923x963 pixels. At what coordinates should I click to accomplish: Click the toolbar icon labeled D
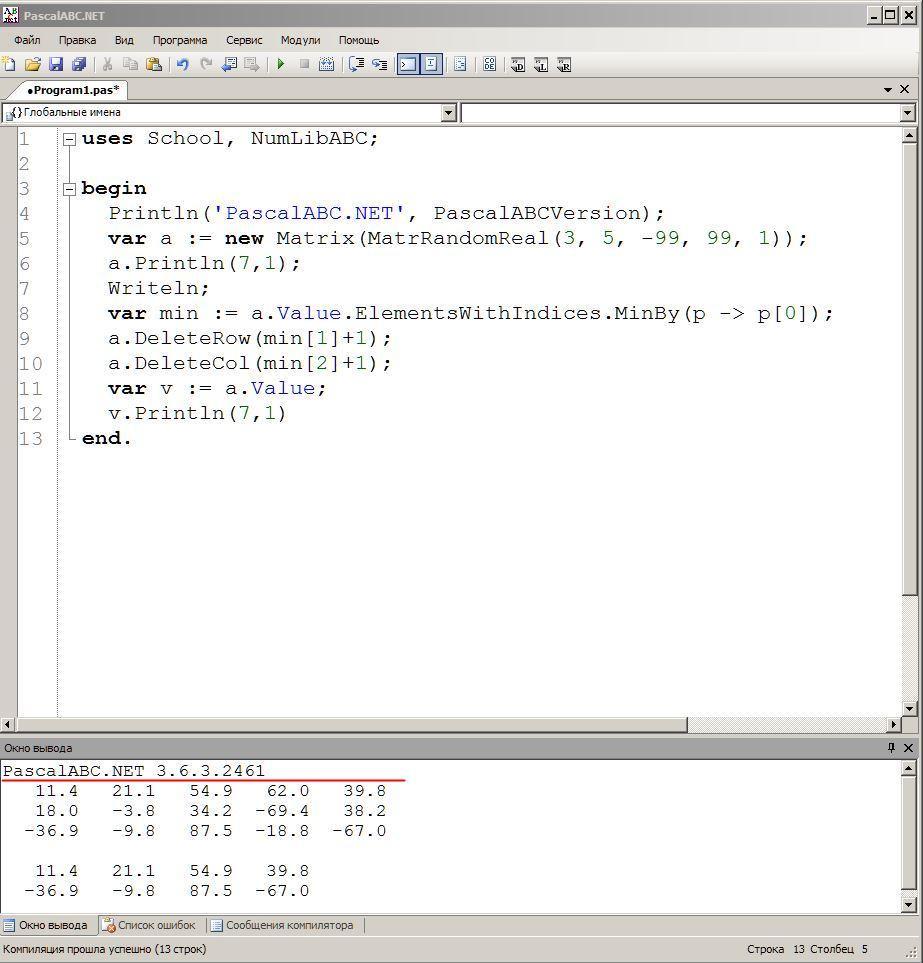click(x=518, y=64)
